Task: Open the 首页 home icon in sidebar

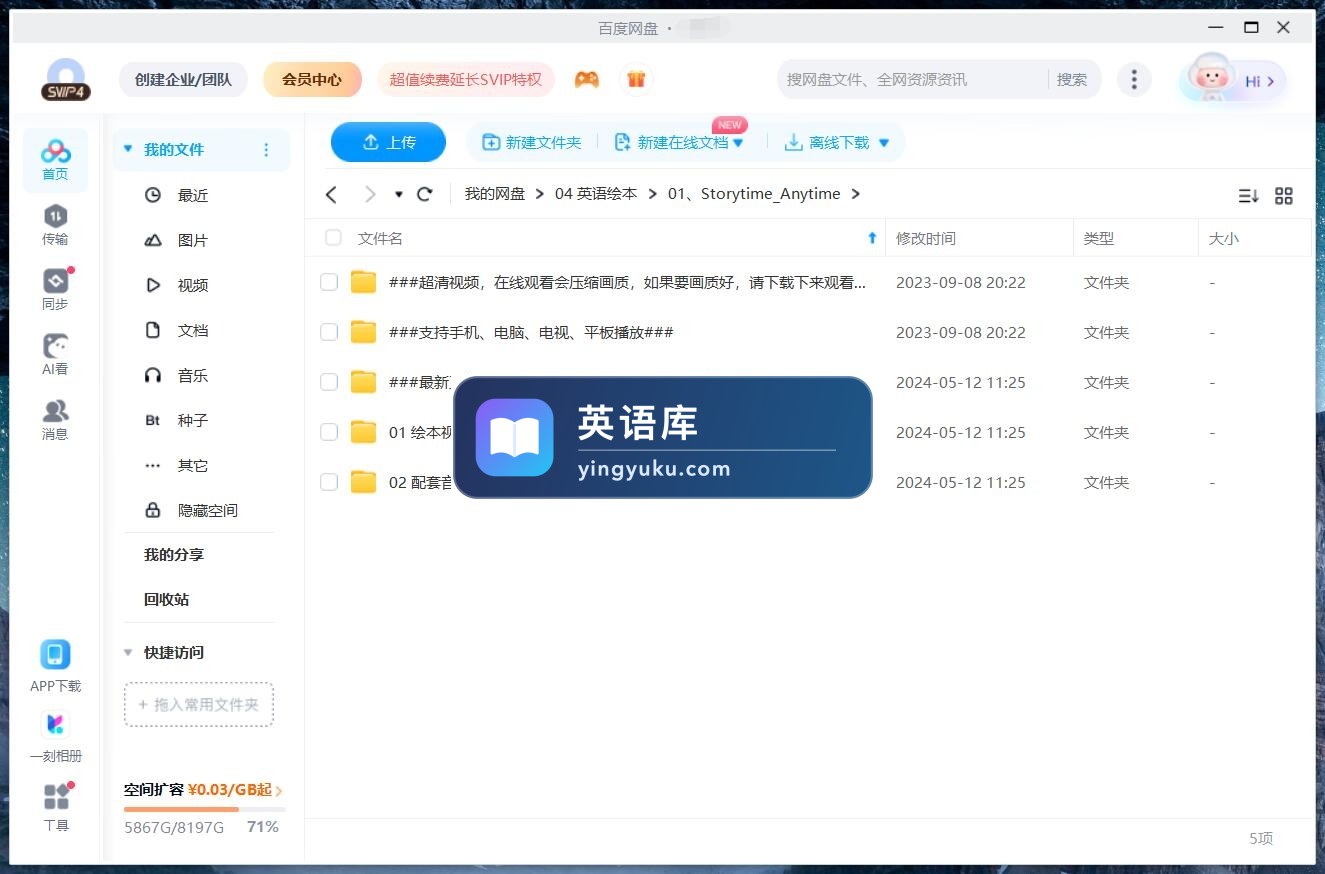Action: coord(55,160)
